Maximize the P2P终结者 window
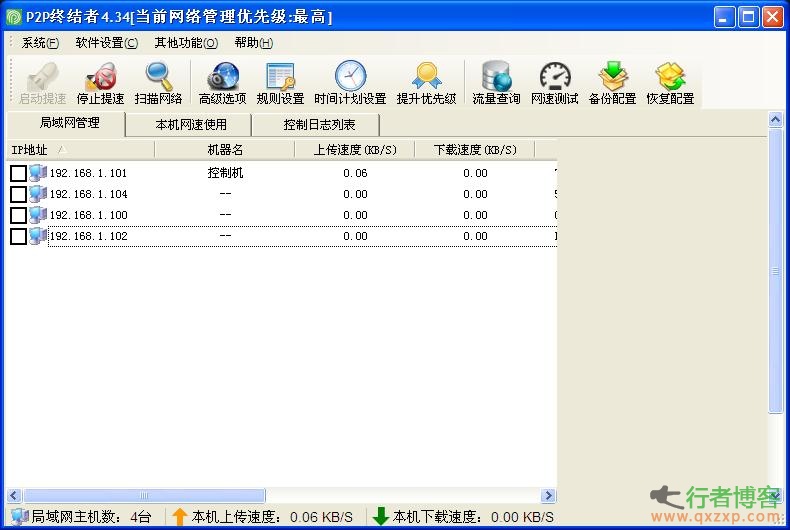The width and height of the screenshot is (790, 530). 748,17
